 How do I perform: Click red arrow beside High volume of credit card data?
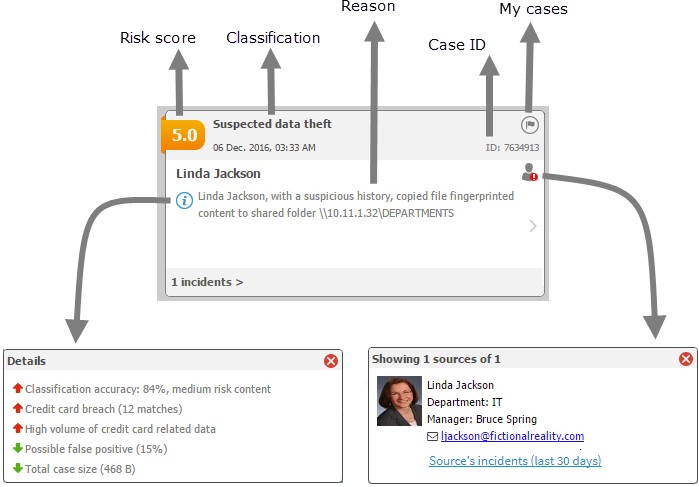pyautogui.click(x=17, y=429)
